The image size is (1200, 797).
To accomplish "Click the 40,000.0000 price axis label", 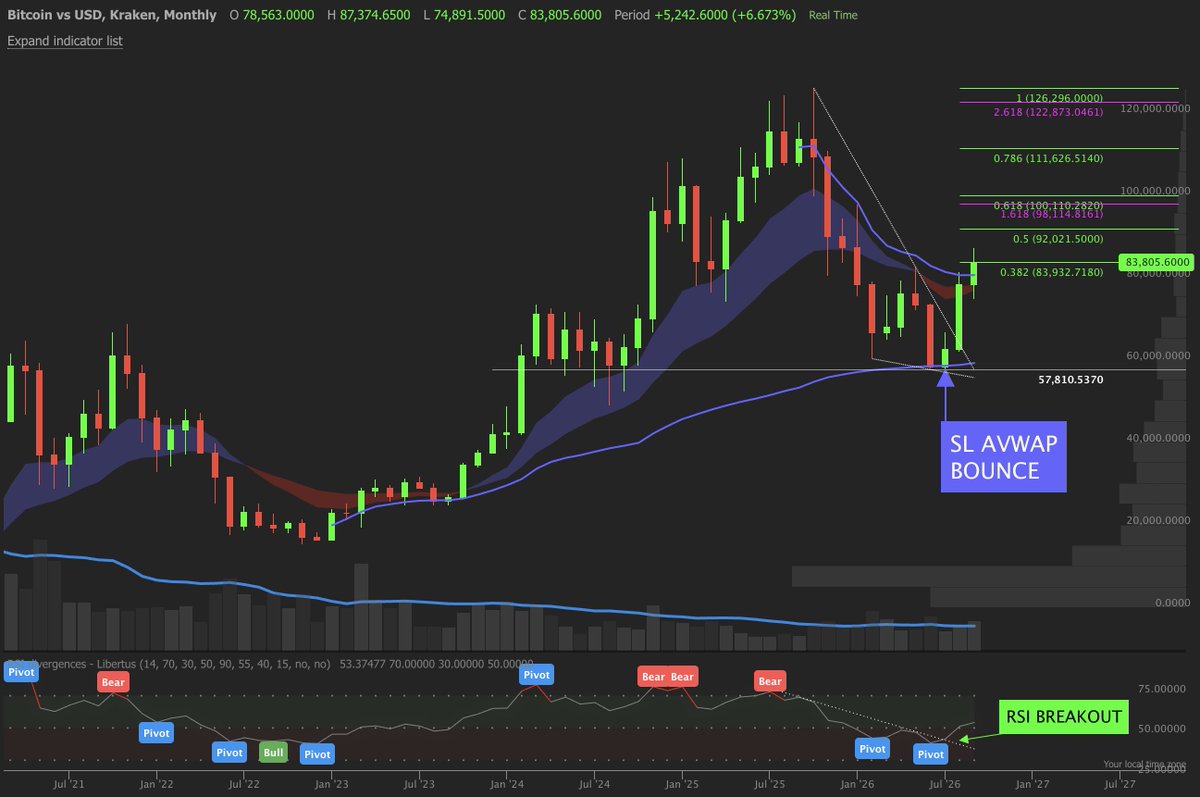I will [1160, 438].
